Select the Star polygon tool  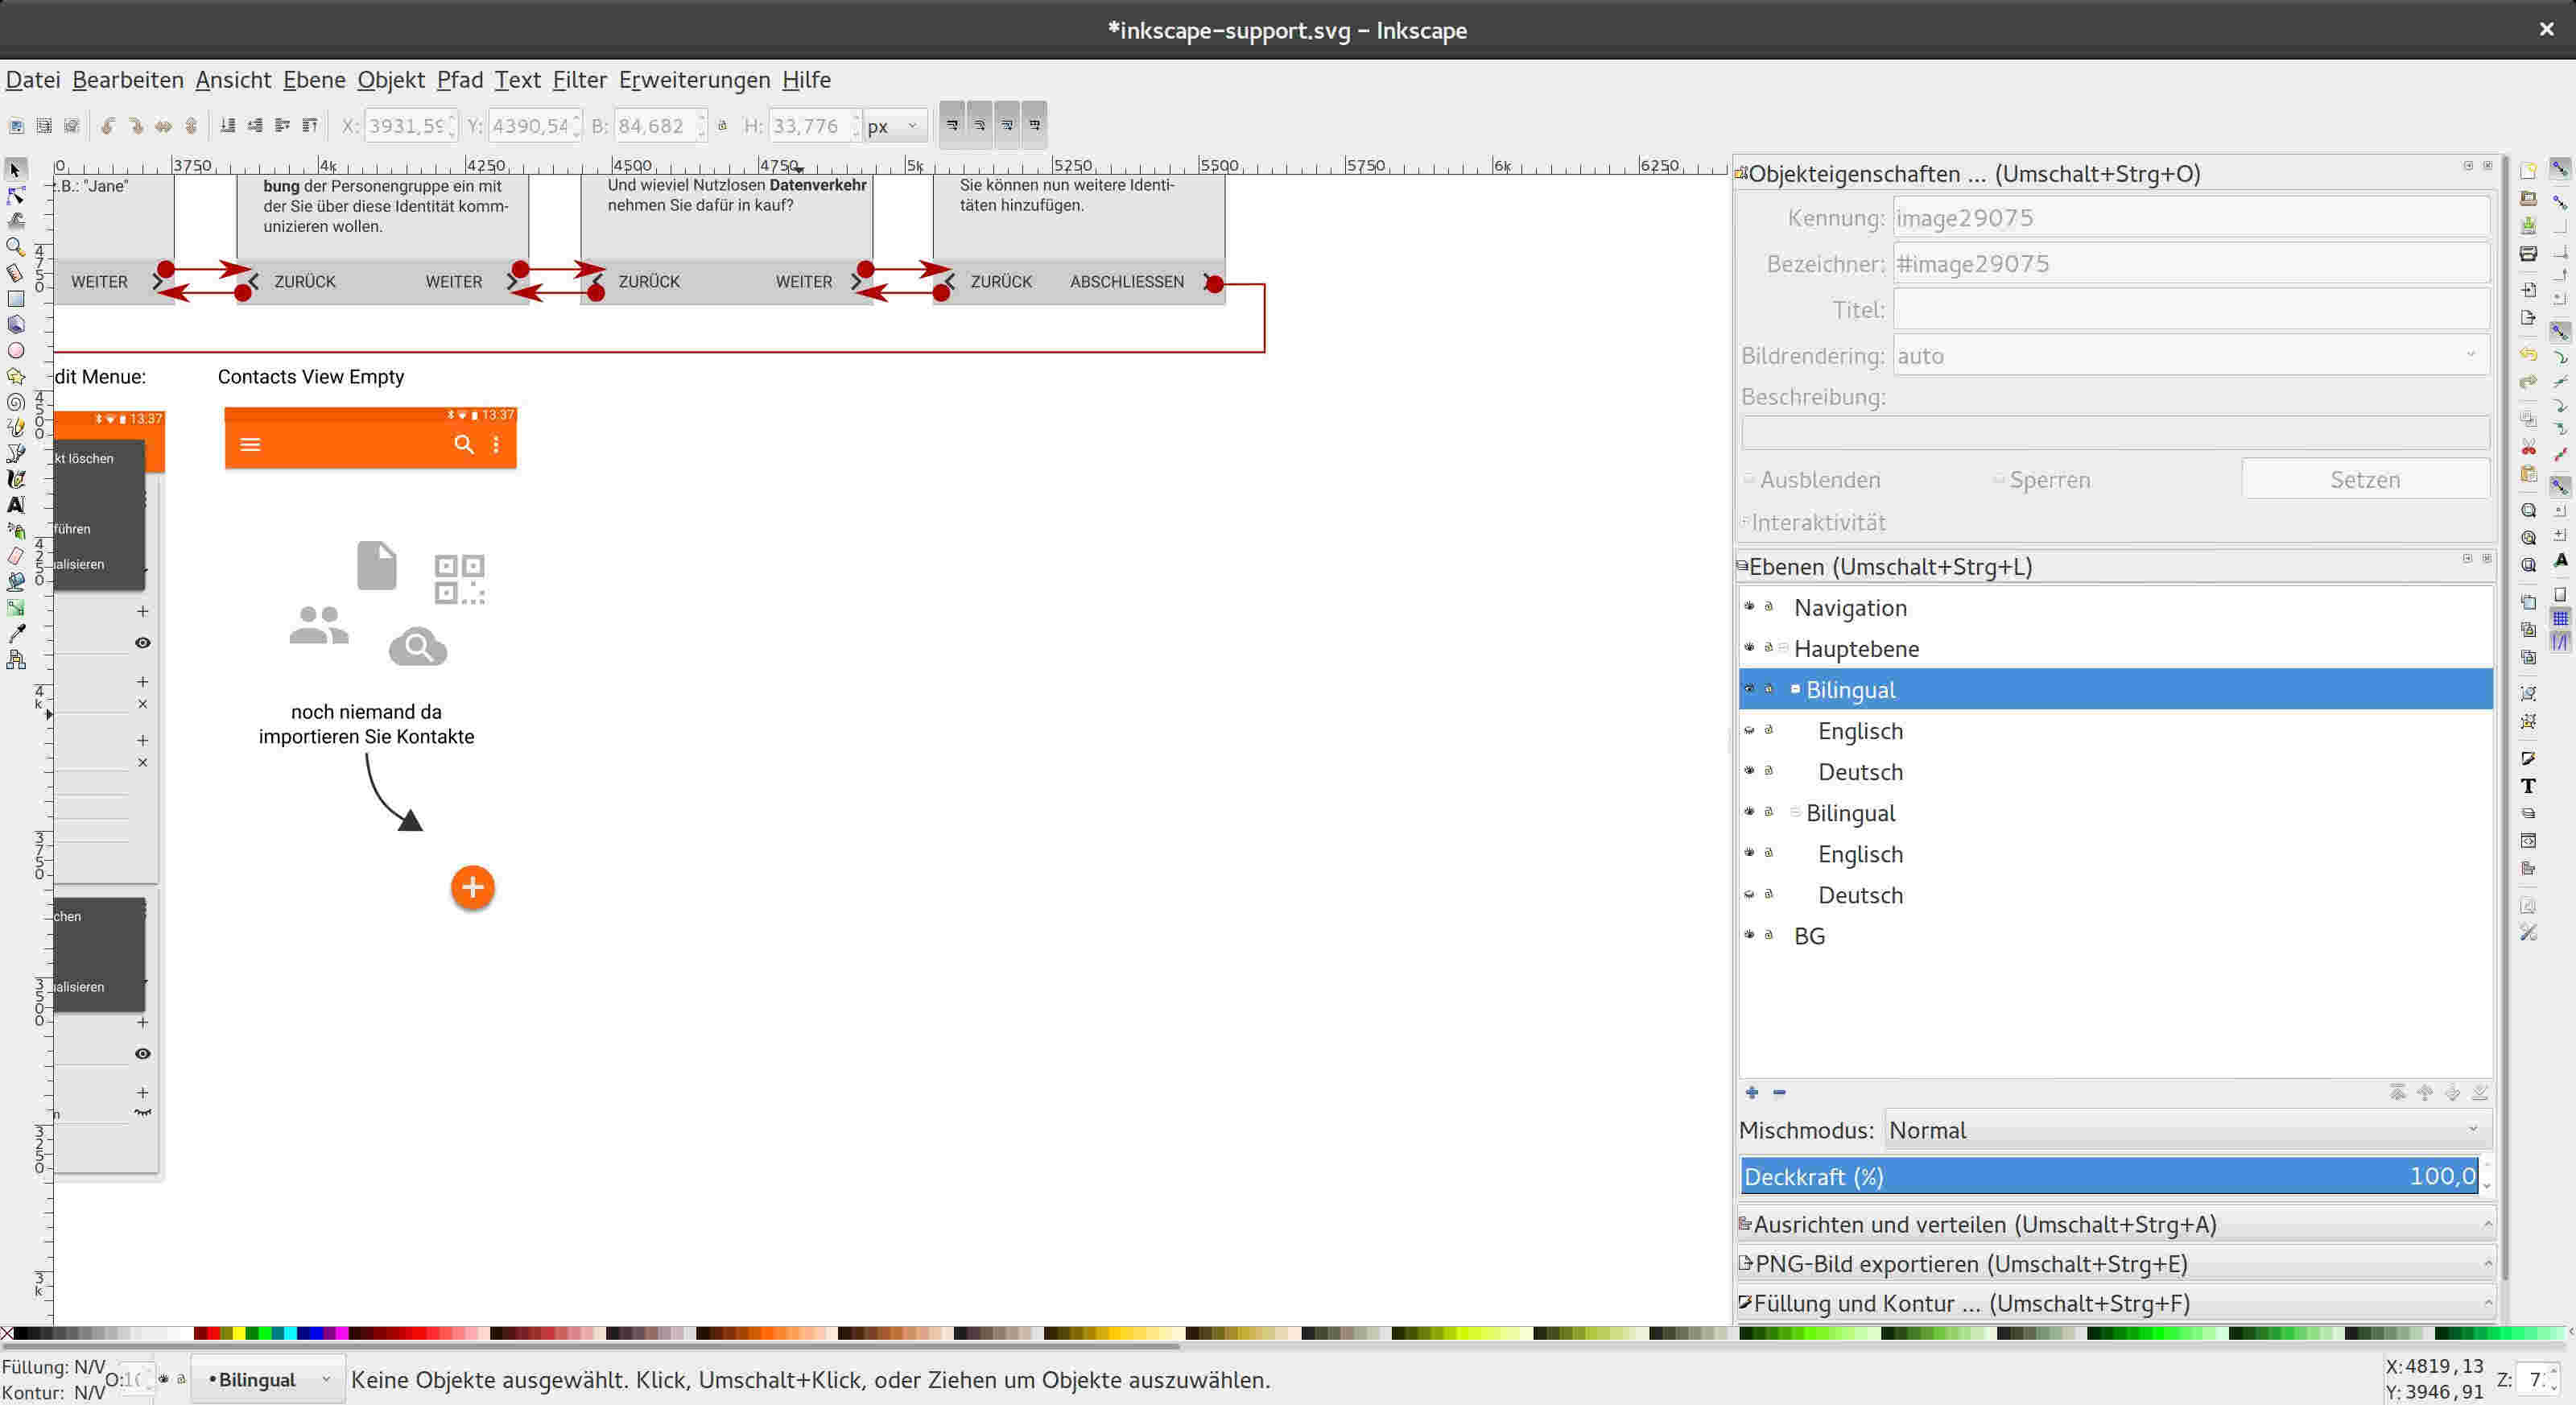pyautogui.click(x=16, y=376)
